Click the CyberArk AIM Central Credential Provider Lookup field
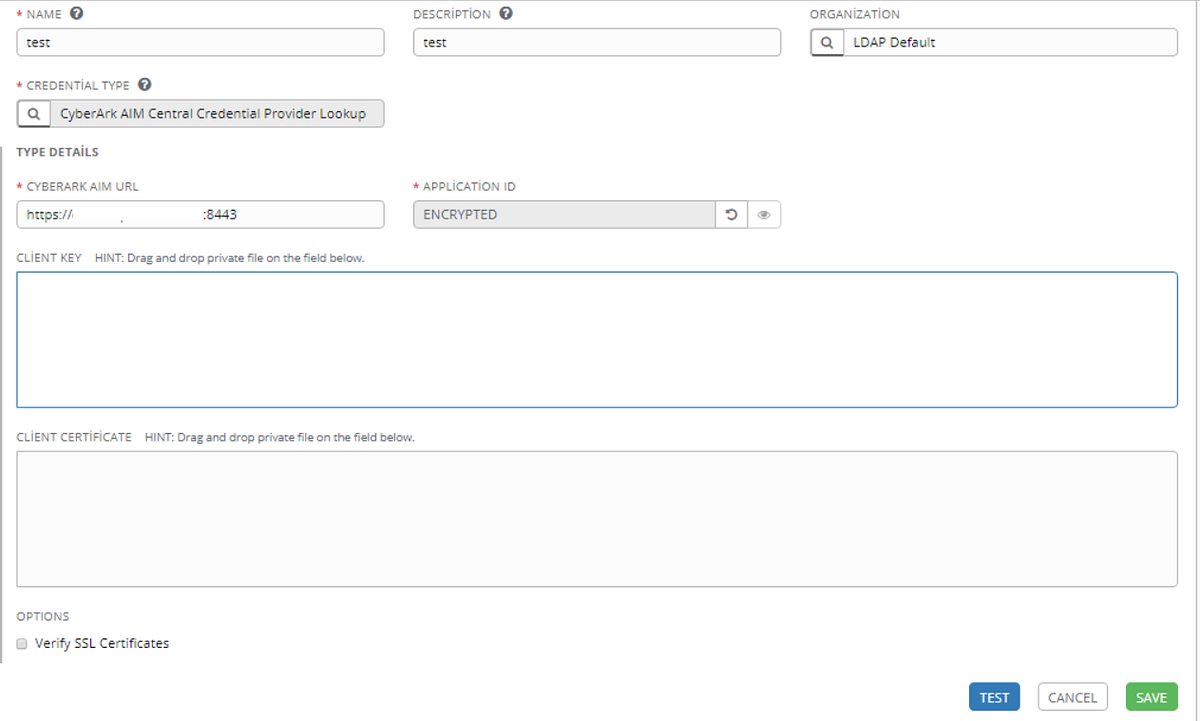1200x721 pixels. tap(220, 113)
